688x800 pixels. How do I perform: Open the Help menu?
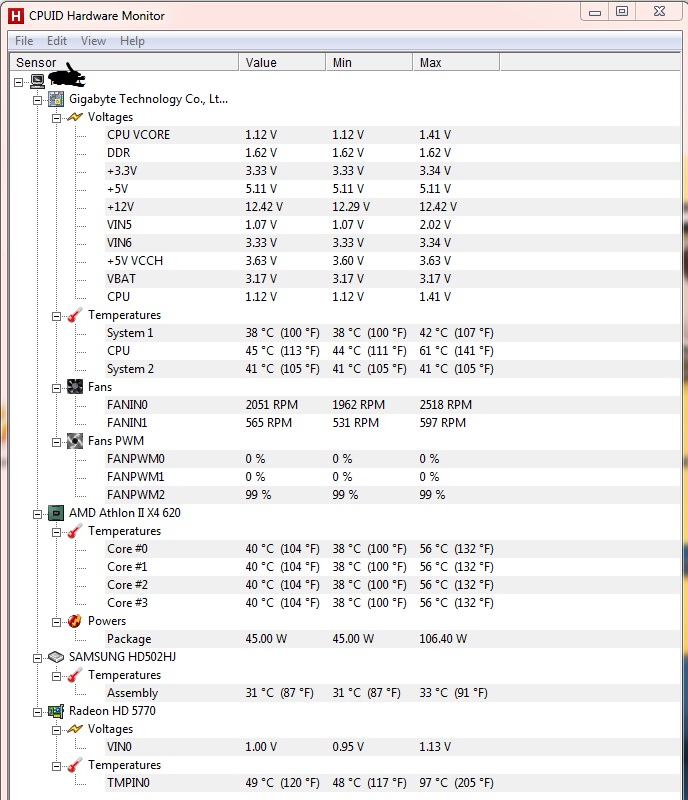tap(132, 41)
